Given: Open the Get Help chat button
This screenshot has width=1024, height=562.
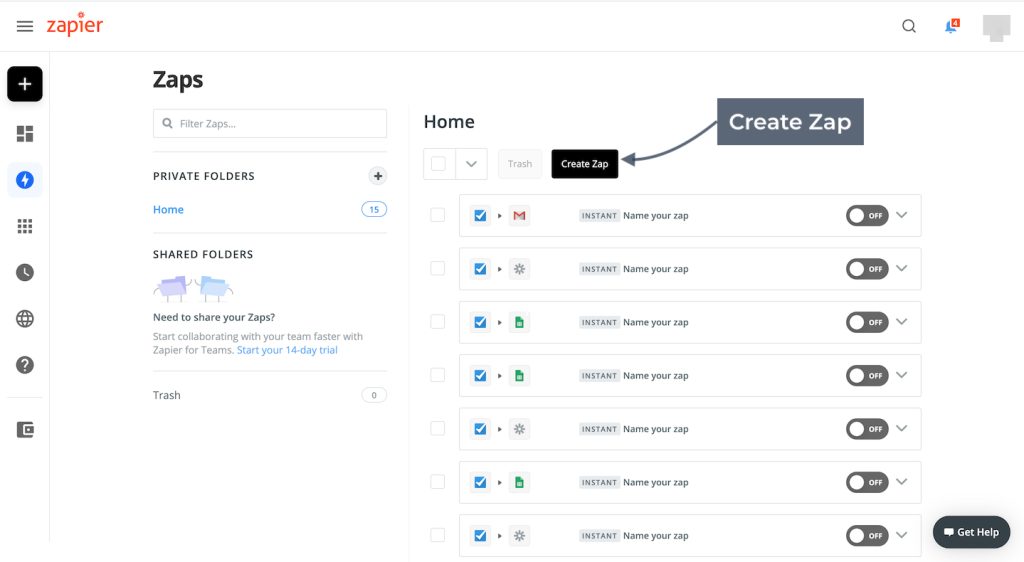Looking at the screenshot, I should (972, 532).
